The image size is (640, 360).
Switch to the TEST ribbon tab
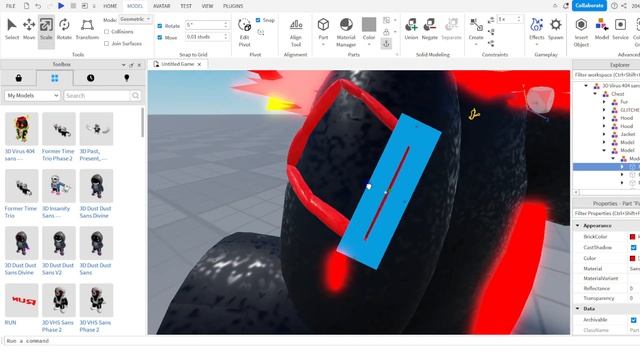(x=186, y=6)
